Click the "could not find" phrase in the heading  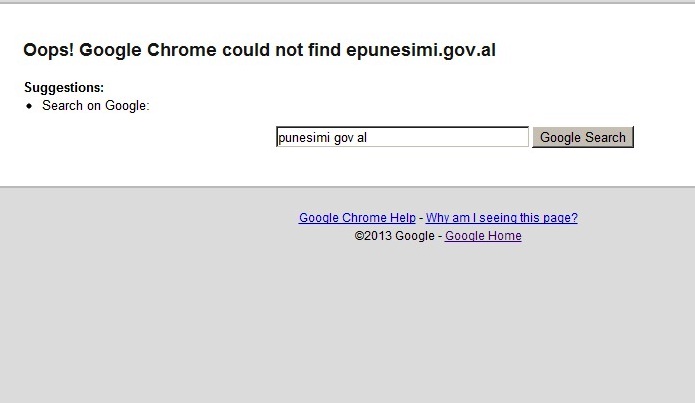281,51
